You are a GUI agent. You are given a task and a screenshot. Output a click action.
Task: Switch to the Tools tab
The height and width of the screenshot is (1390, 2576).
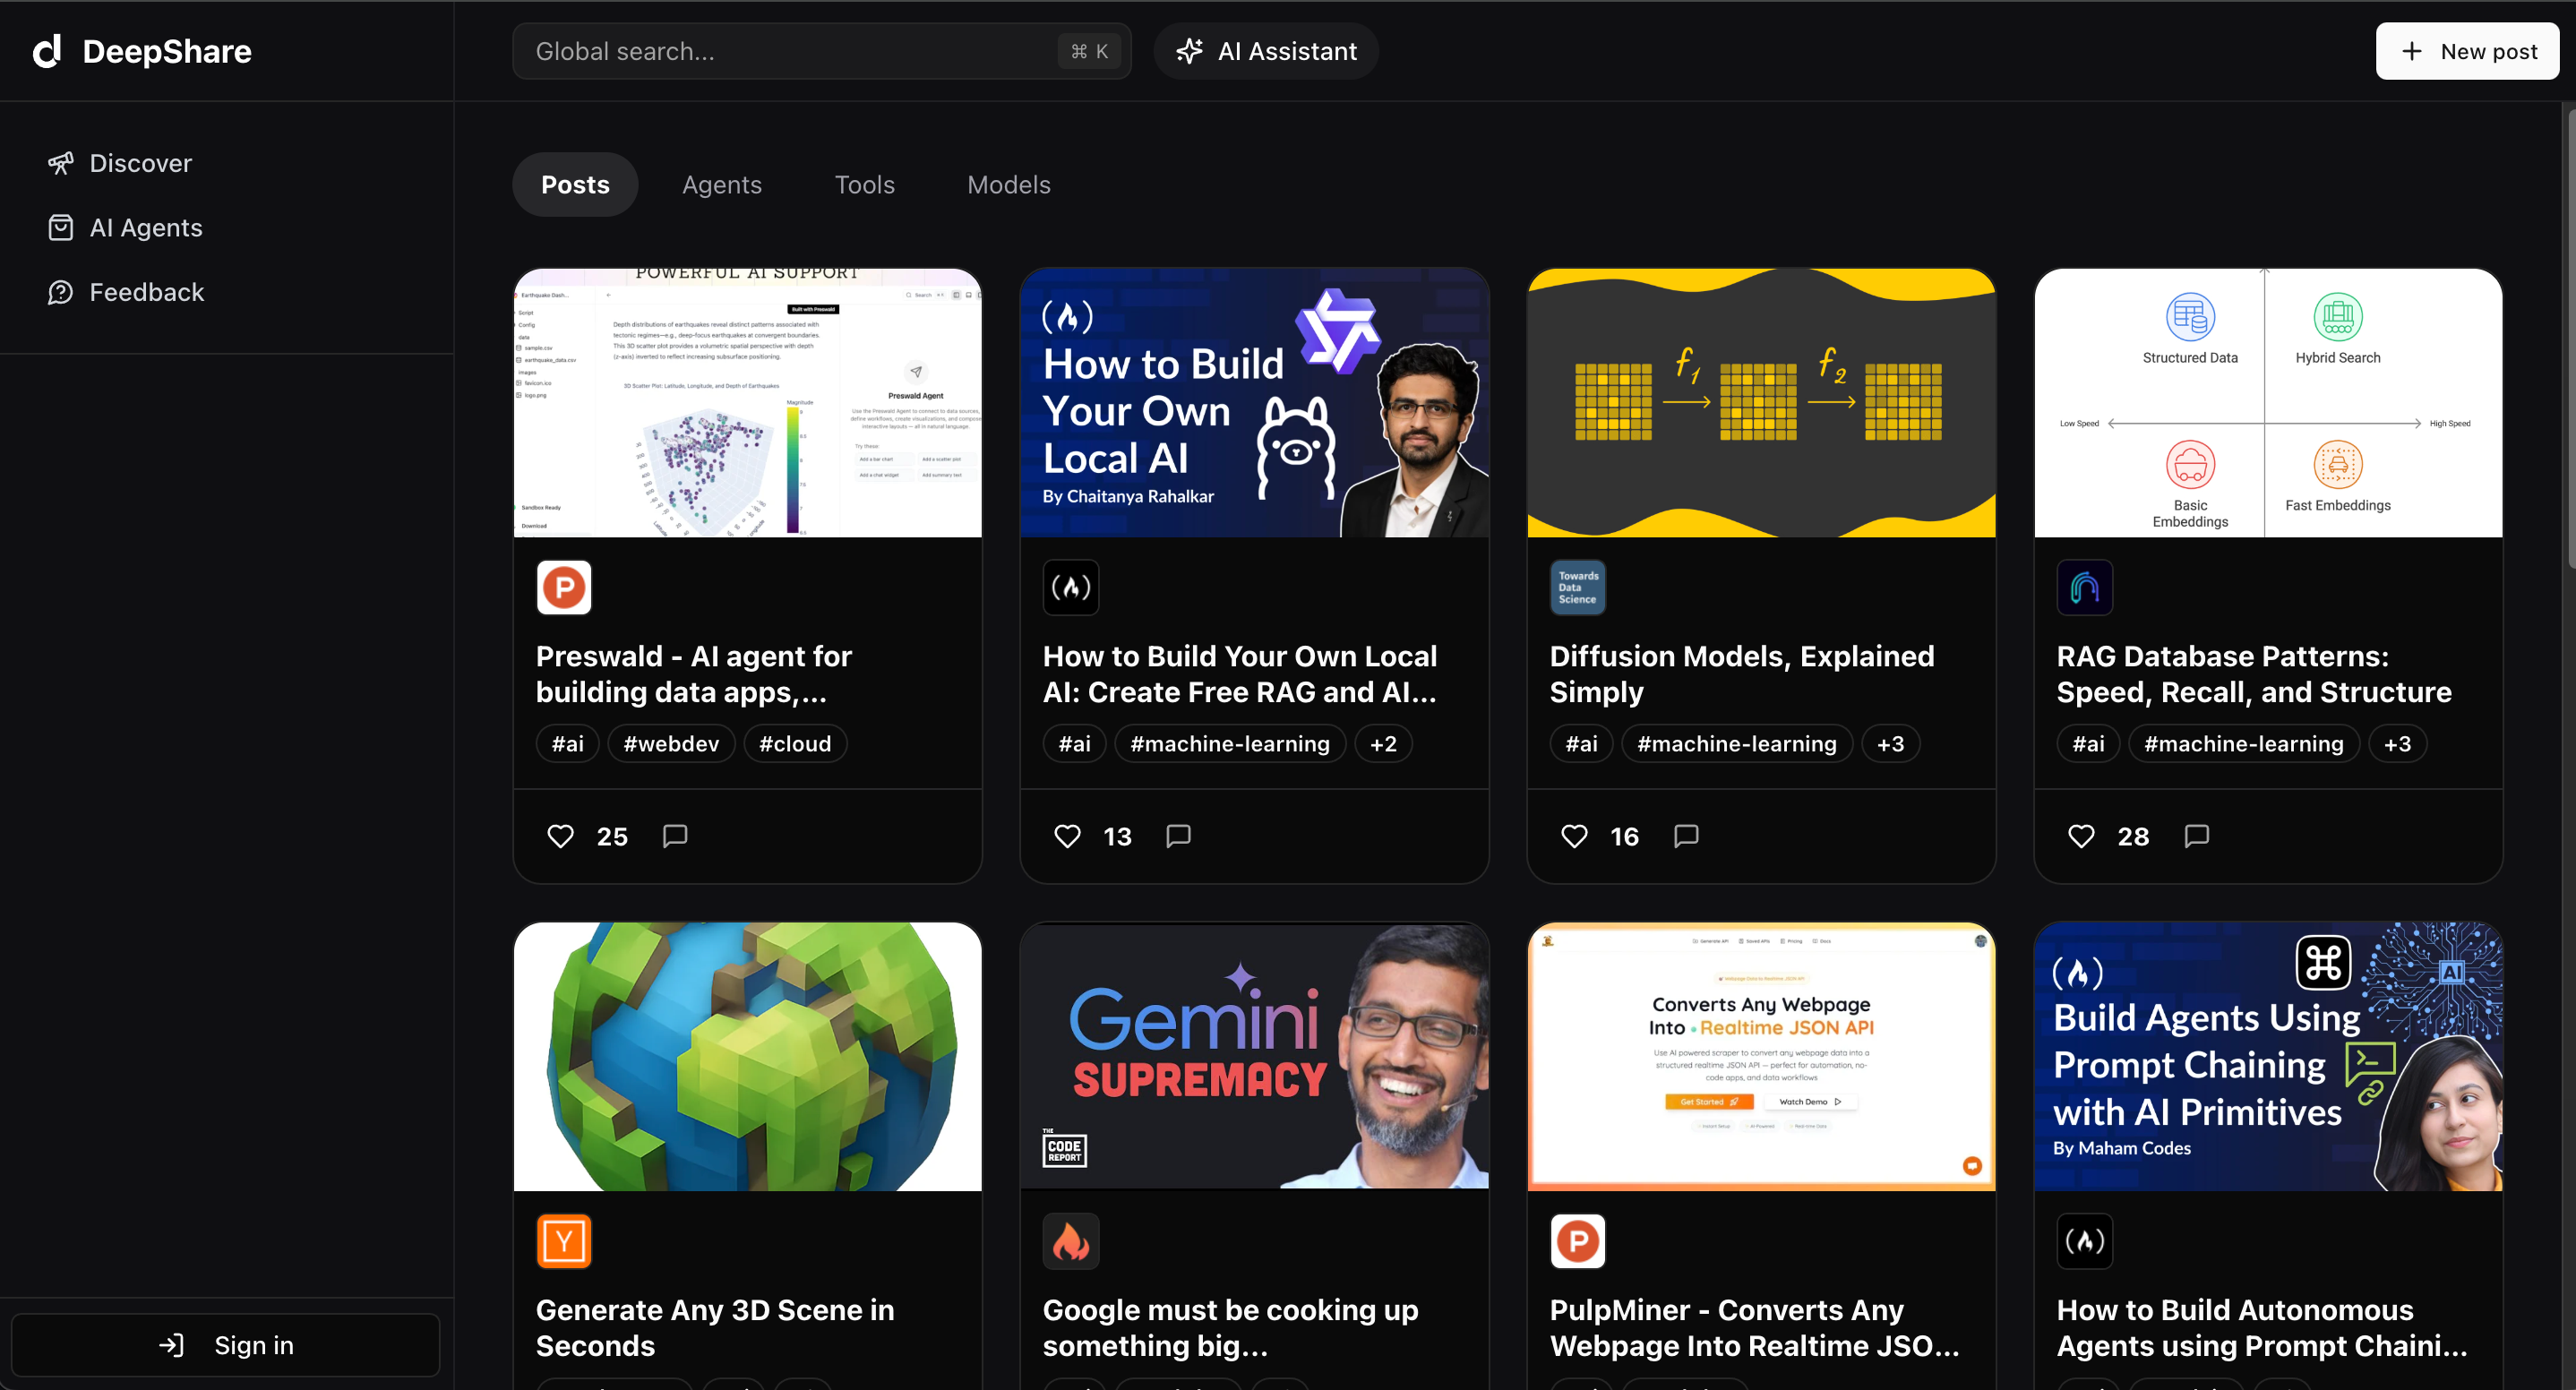point(864,184)
